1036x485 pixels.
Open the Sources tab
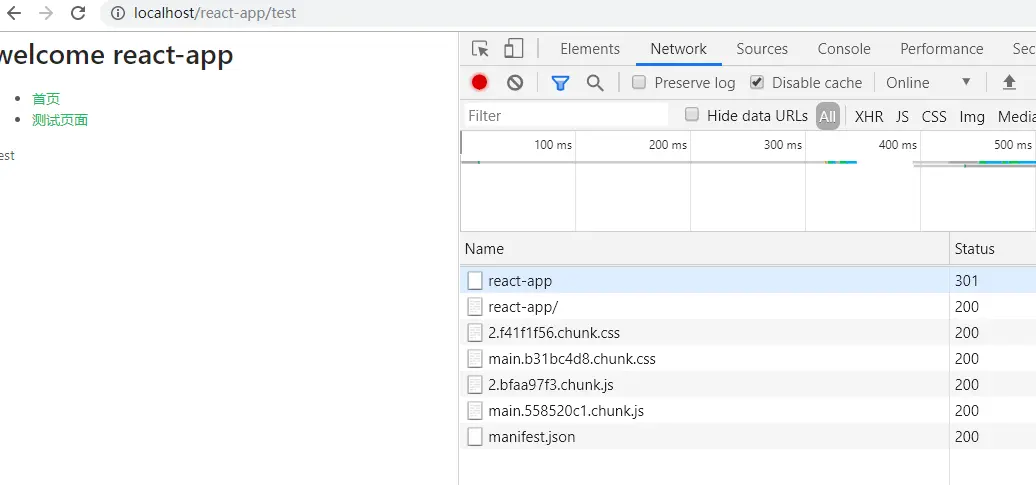[762, 49]
